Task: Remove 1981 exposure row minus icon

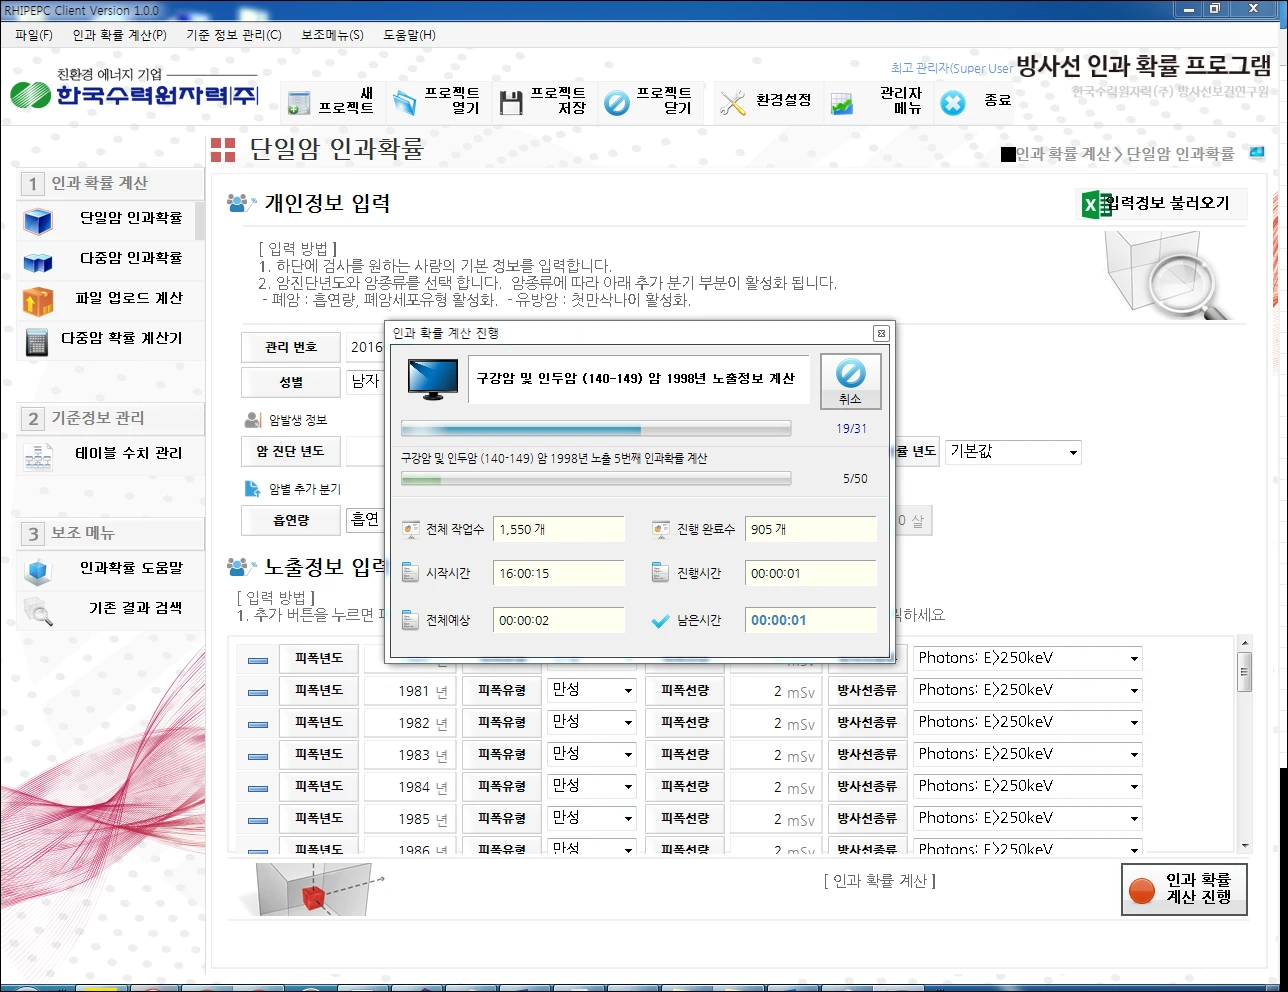Action: pyautogui.click(x=258, y=692)
